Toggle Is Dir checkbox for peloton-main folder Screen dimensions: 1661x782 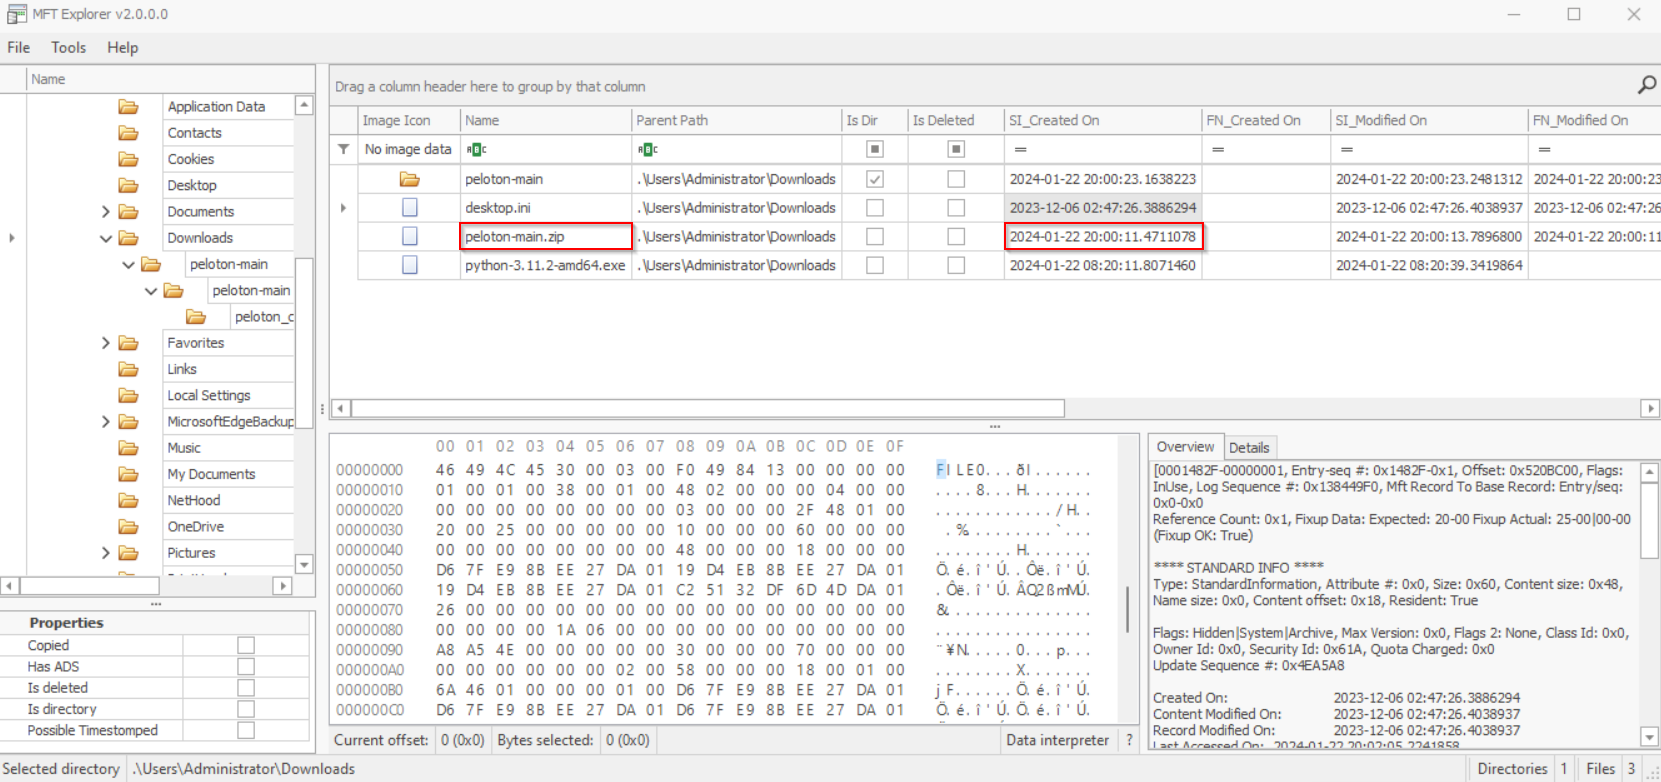[x=875, y=179]
